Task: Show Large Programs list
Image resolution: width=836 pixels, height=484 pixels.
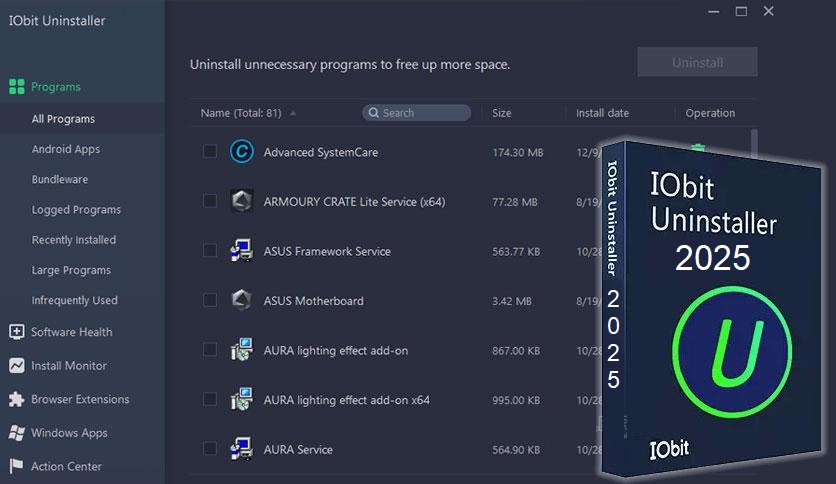Action: pyautogui.click(x=71, y=270)
